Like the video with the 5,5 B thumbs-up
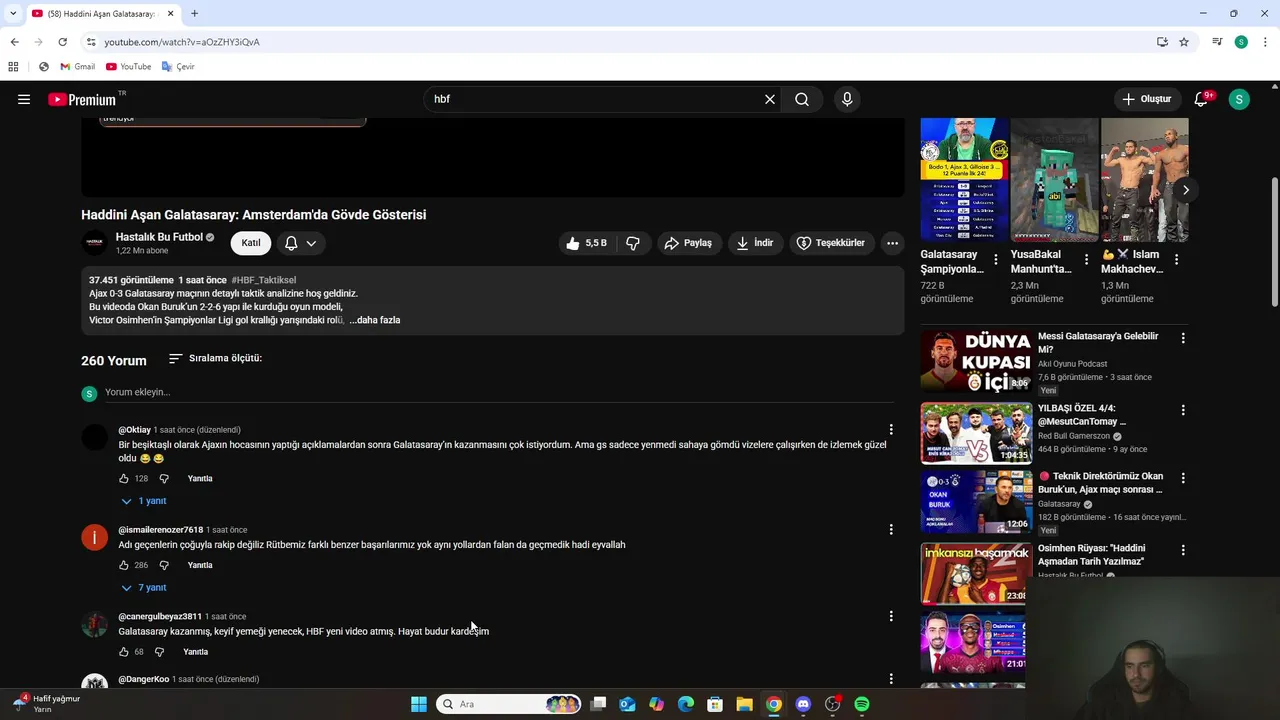This screenshot has width=1280, height=720. pyautogui.click(x=586, y=243)
